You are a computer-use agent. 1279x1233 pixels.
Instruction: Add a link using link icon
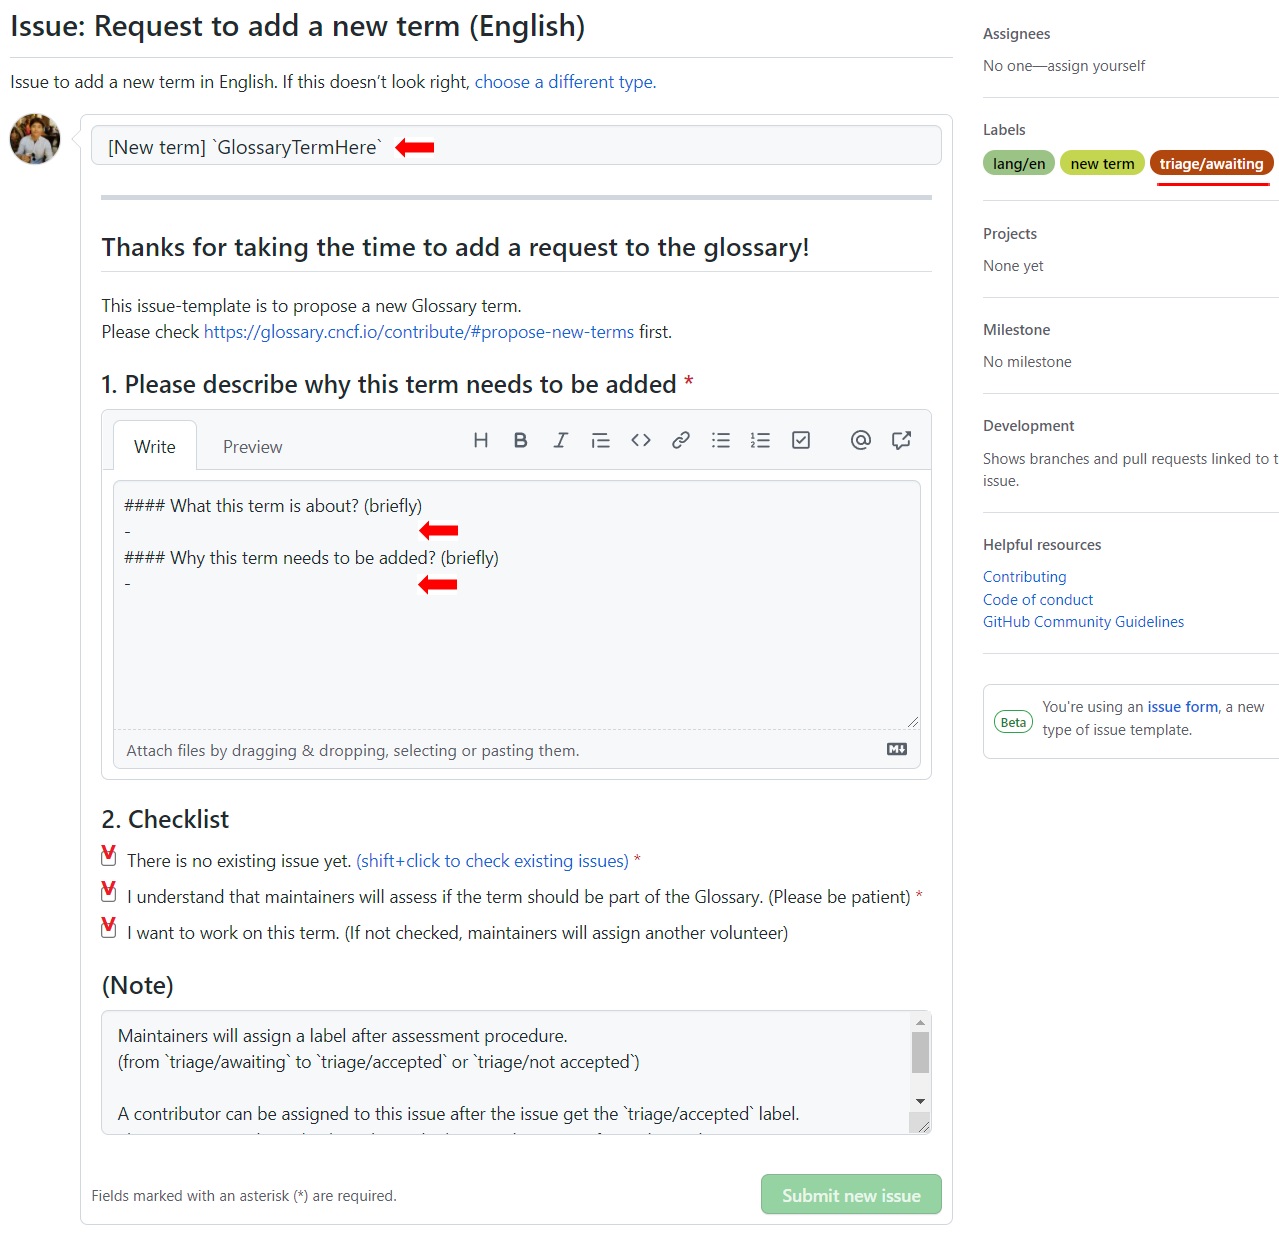pos(681,440)
